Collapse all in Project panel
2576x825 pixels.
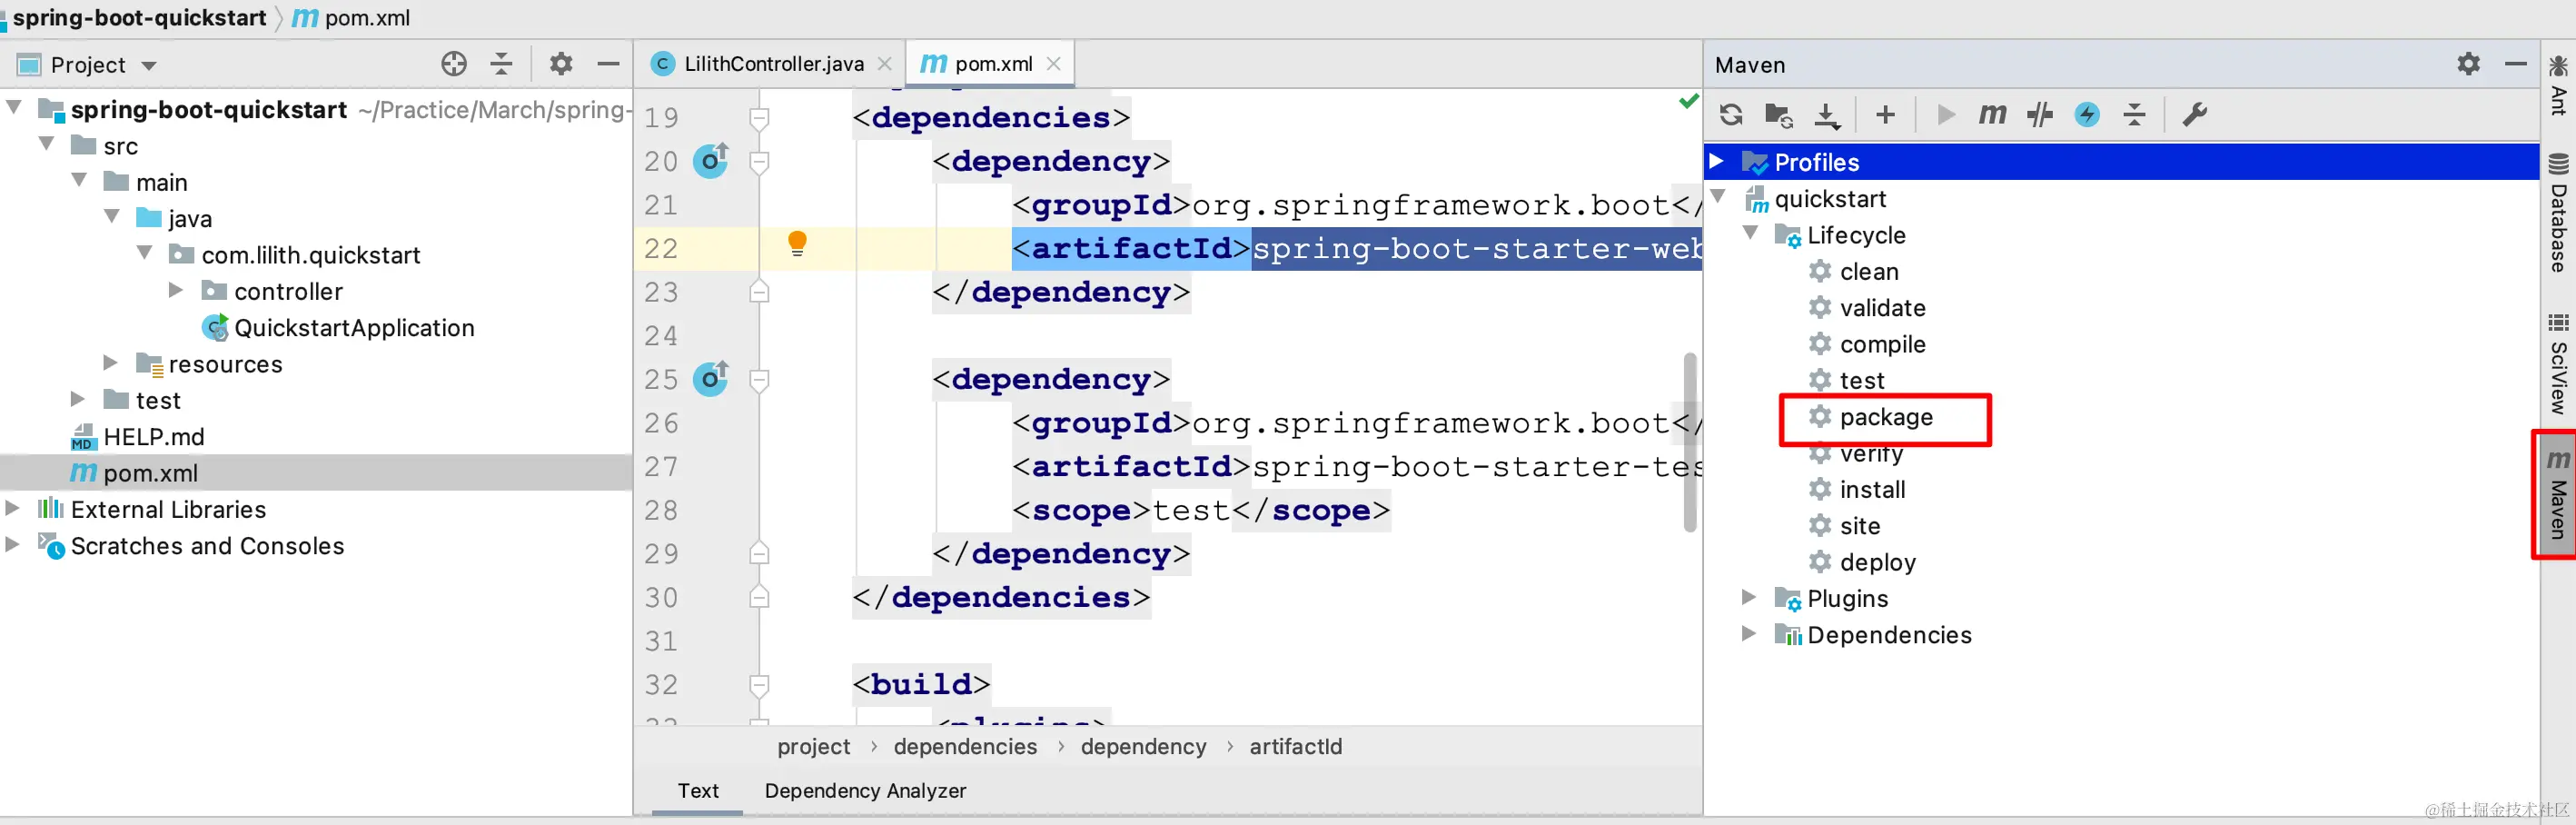[x=501, y=65]
